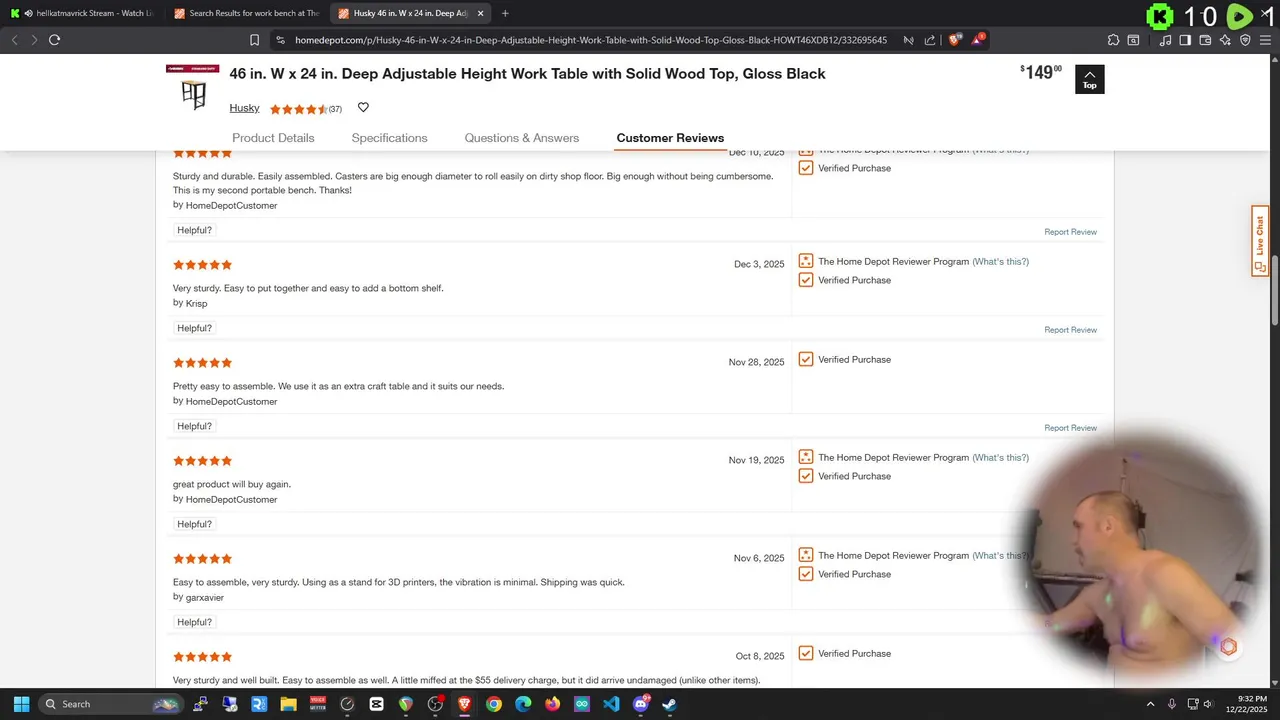Mark garxavier's review as Helpful

point(194,622)
